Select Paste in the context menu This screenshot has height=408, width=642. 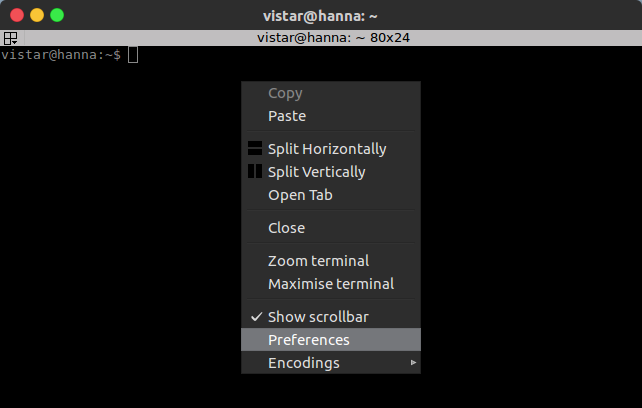(x=331, y=116)
